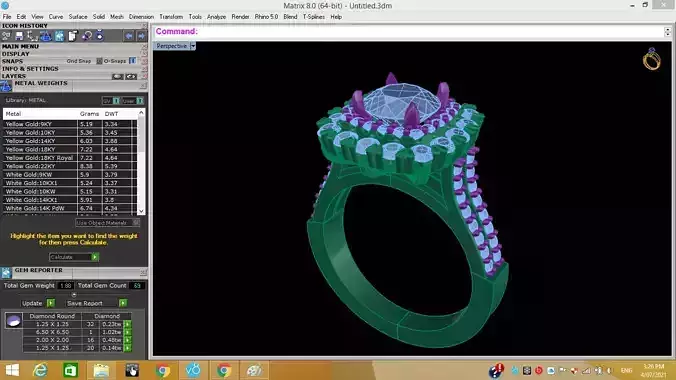Open the Surface menu
676x380 pixels.
78,17
